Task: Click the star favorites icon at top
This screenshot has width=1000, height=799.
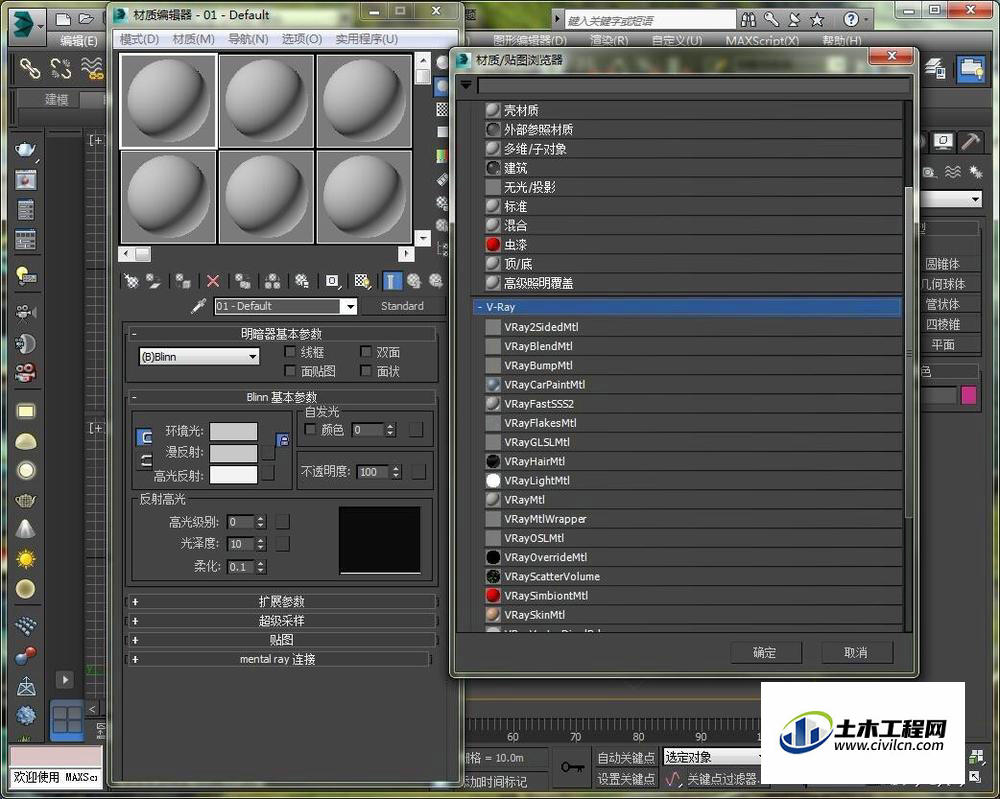Action: tap(817, 20)
